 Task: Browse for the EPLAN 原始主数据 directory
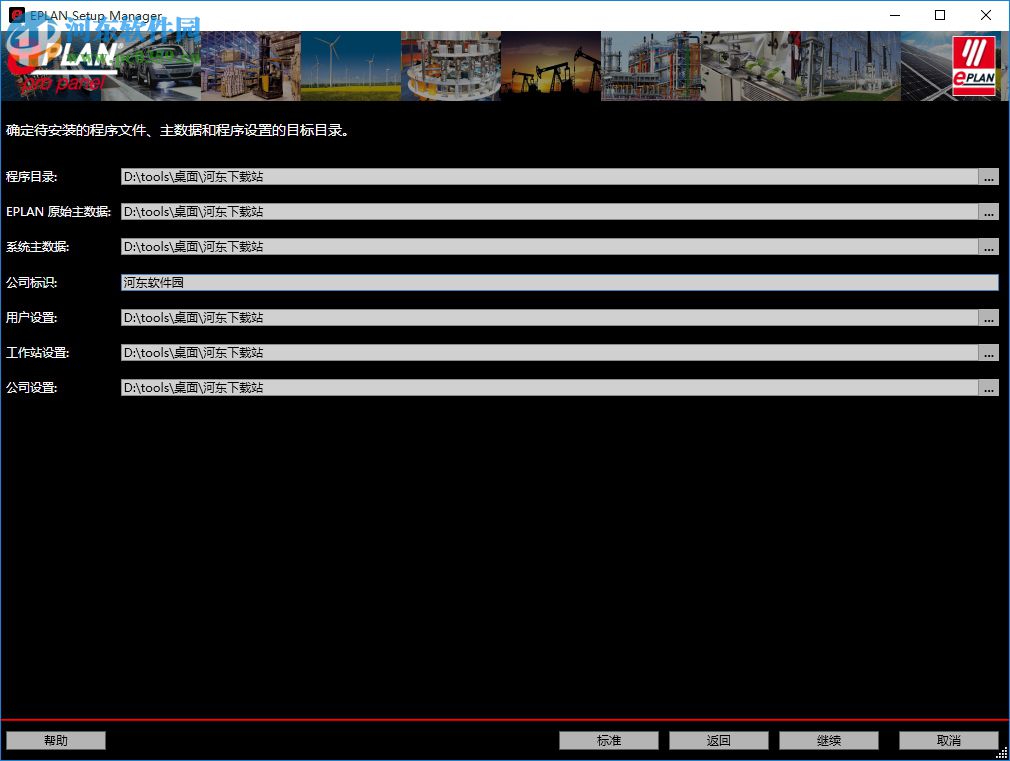click(989, 211)
